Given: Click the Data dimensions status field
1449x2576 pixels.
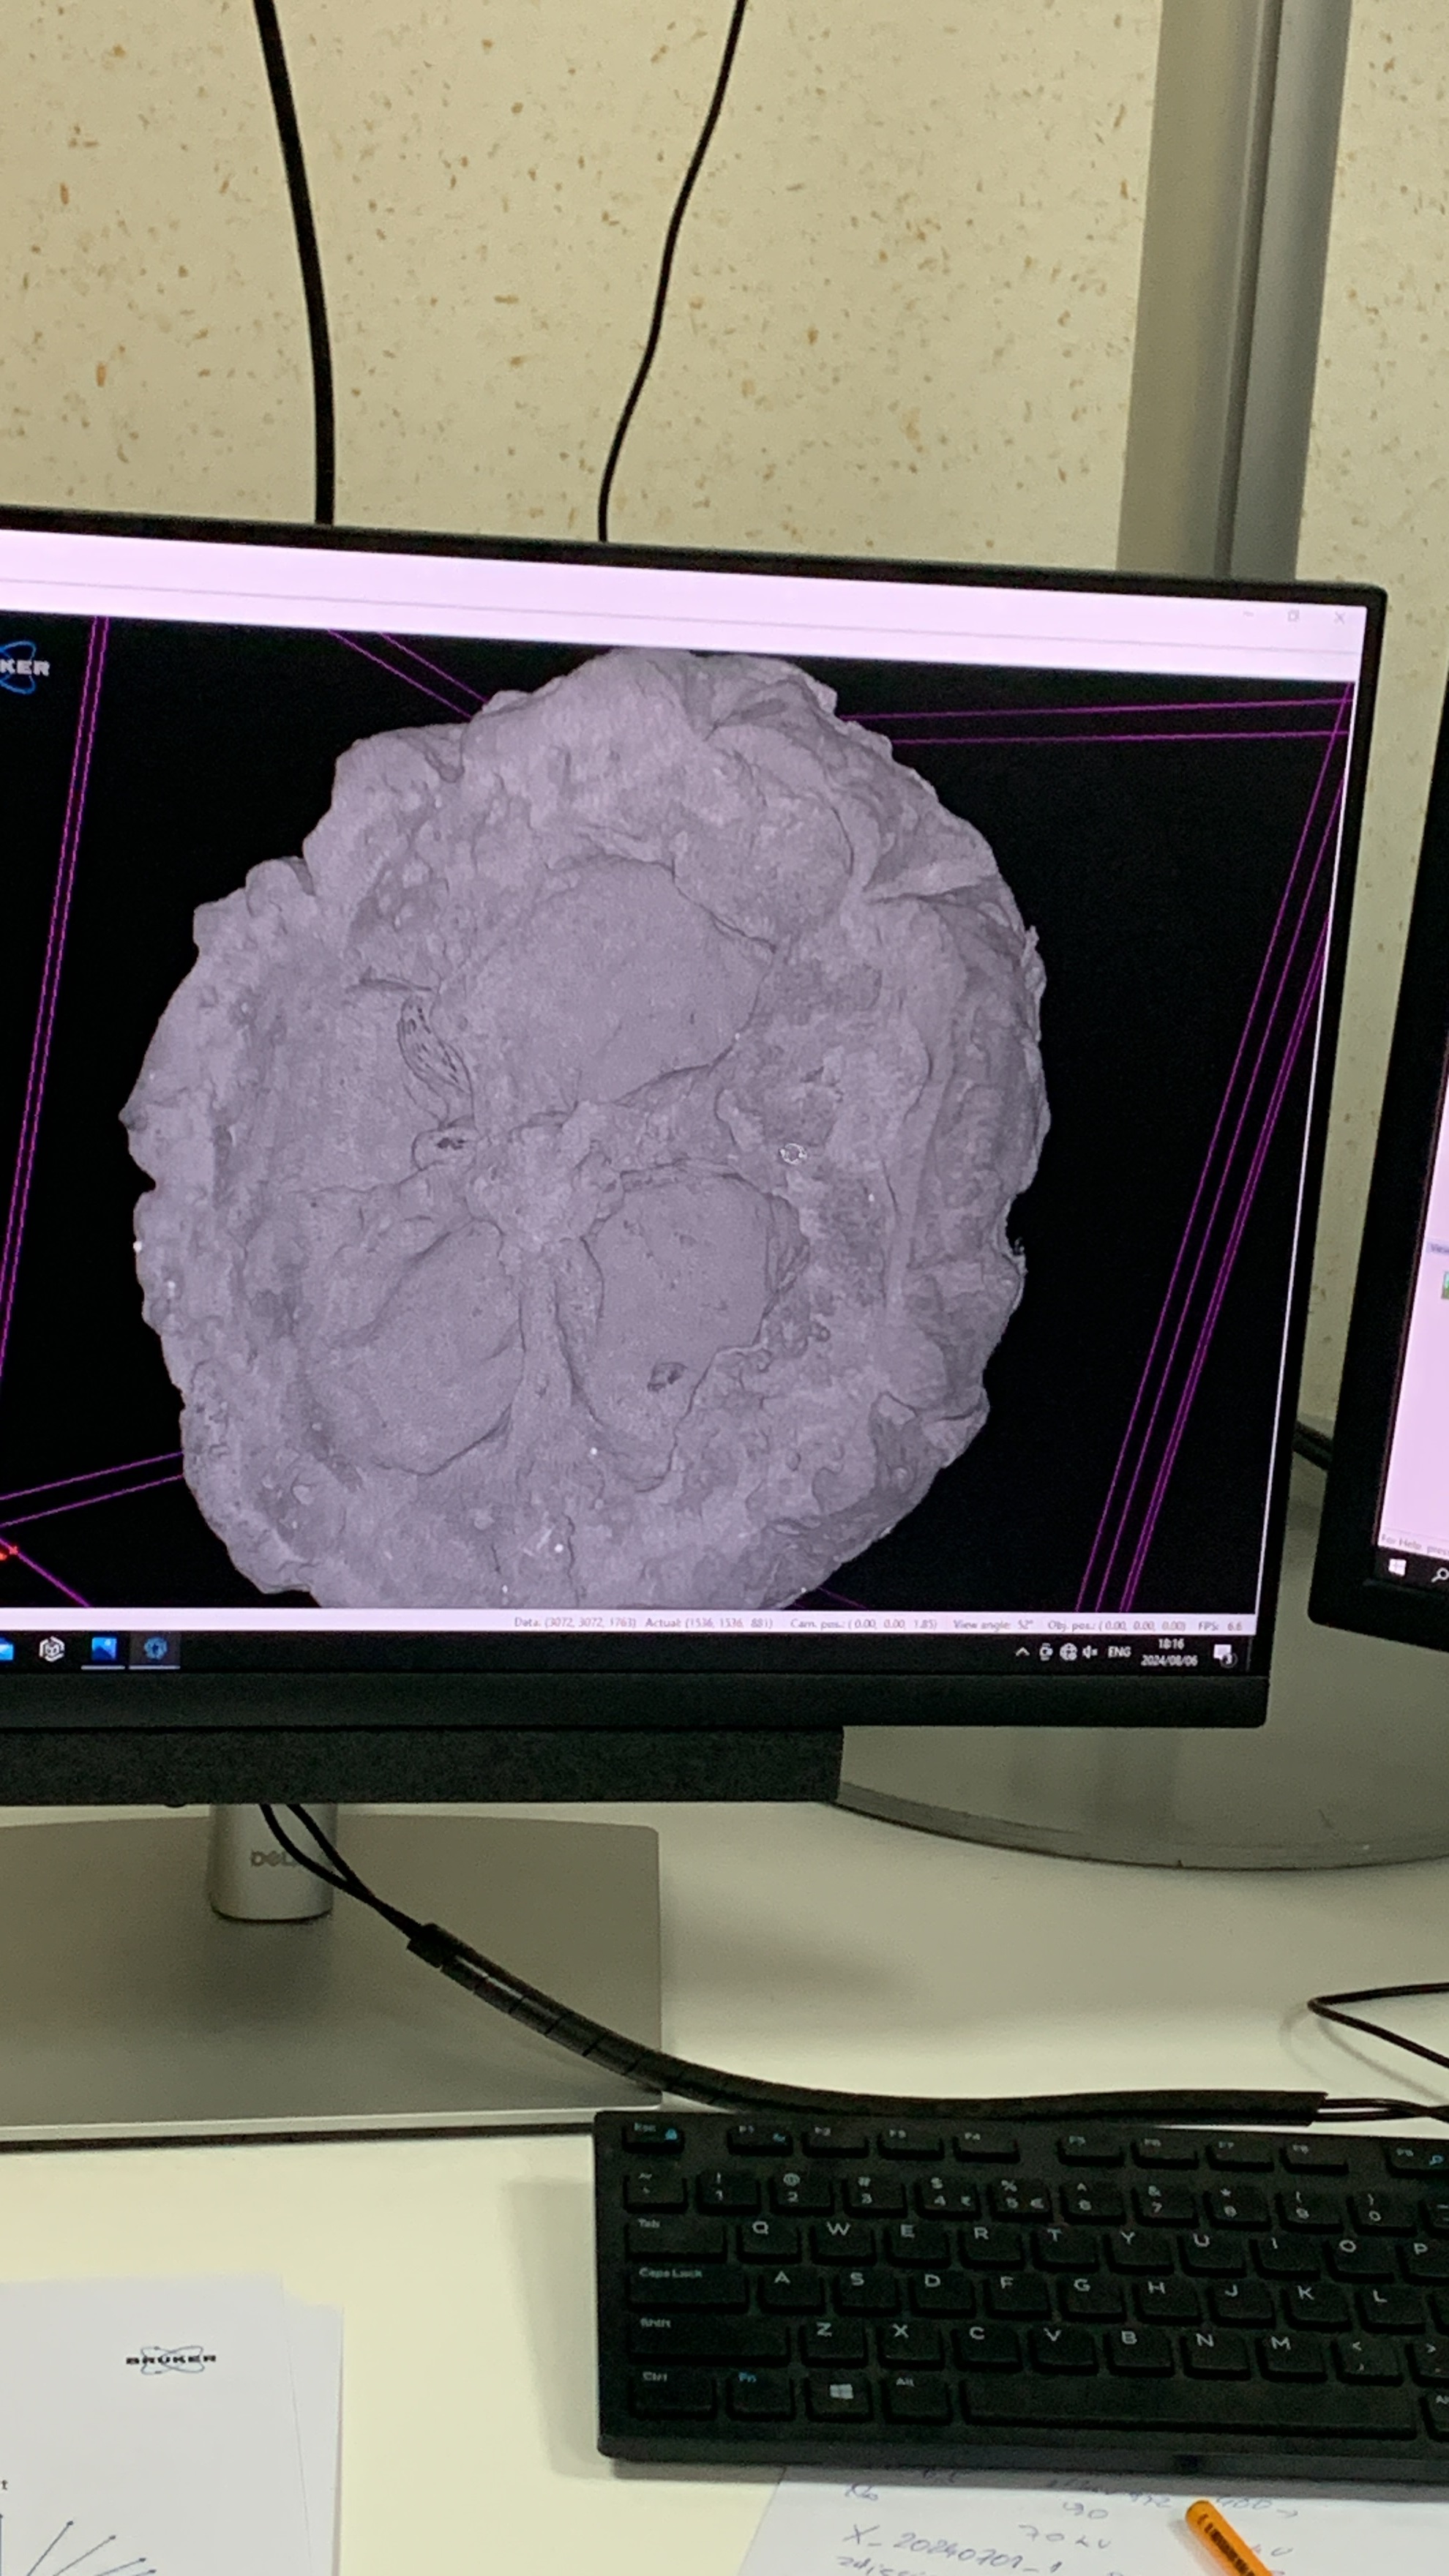Looking at the screenshot, I should 575,1622.
